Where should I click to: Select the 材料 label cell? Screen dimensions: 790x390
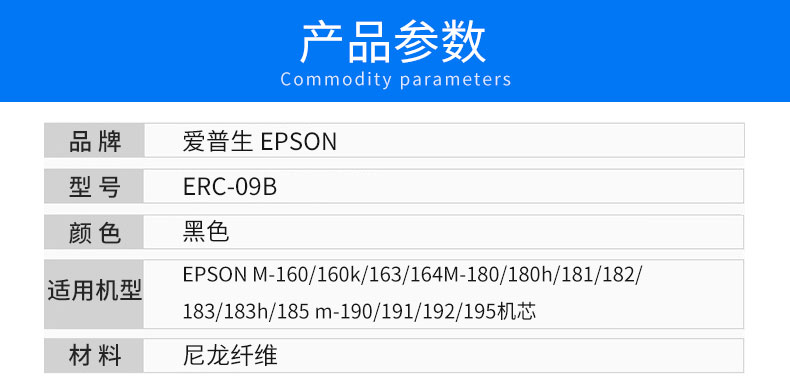[x=94, y=356]
